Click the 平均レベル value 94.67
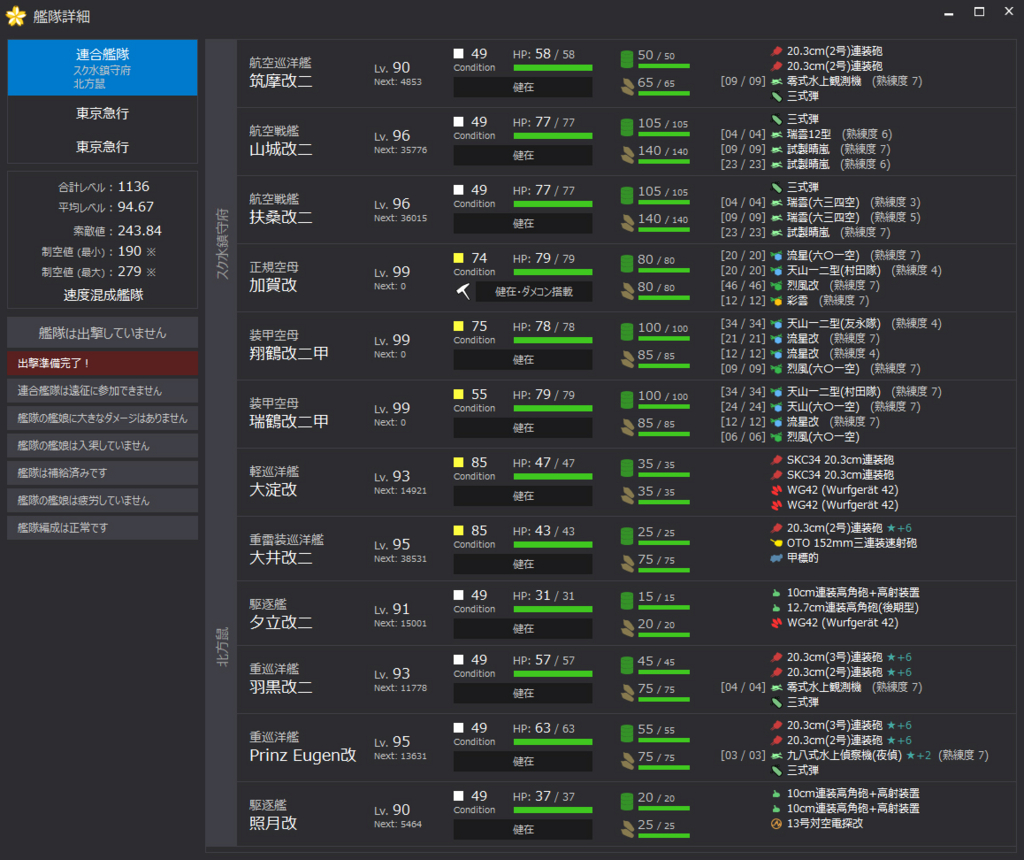This screenshot has height=860, width=1024. pos(135,207)
